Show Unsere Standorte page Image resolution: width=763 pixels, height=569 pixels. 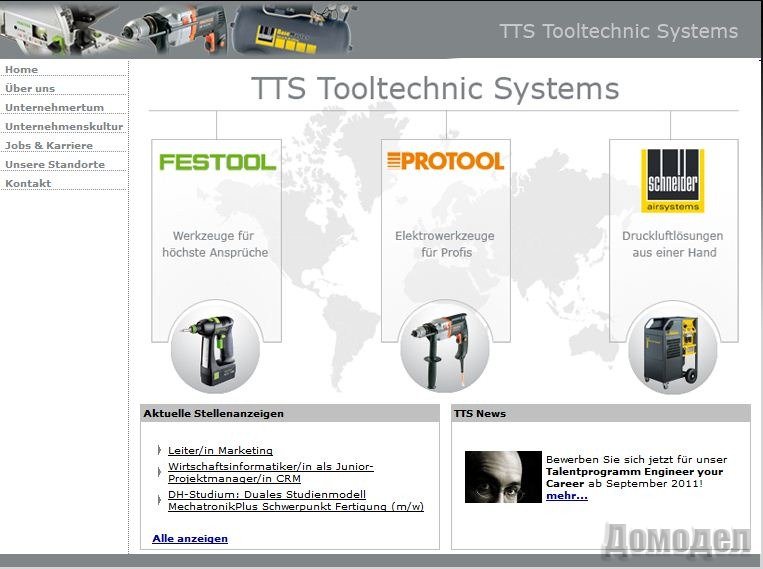coord(55,165)
